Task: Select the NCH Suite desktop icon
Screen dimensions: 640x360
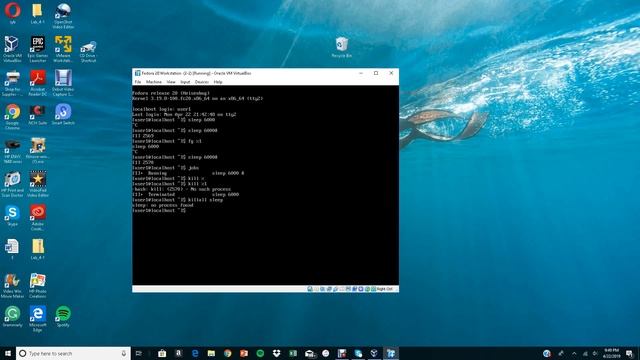Action: click(x=38, y=115)
